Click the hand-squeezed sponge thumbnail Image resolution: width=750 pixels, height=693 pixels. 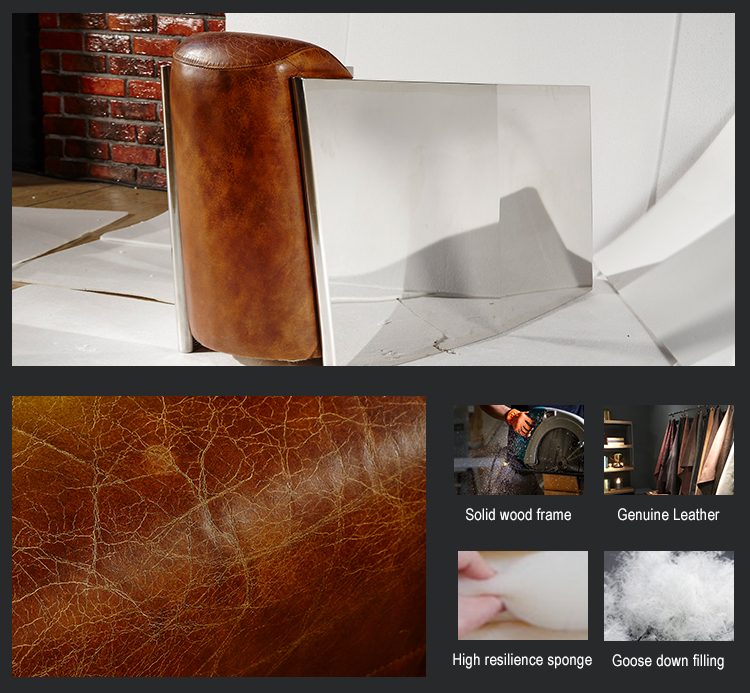523,595
